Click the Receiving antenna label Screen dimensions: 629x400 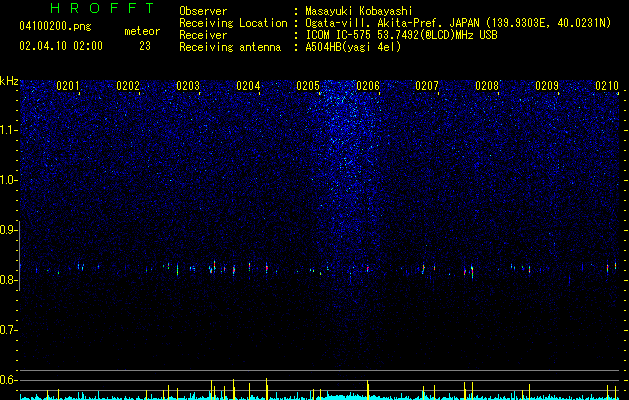point(230,47)
